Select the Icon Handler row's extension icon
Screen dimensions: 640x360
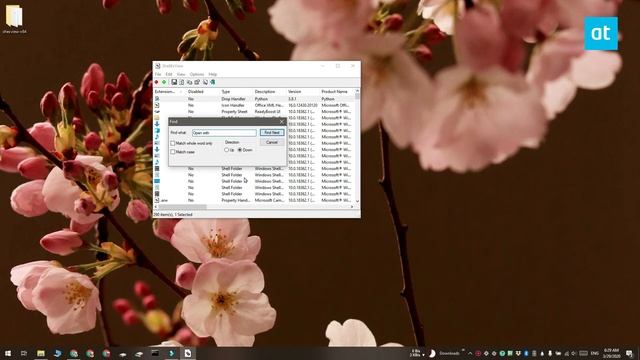pos(157,105)
